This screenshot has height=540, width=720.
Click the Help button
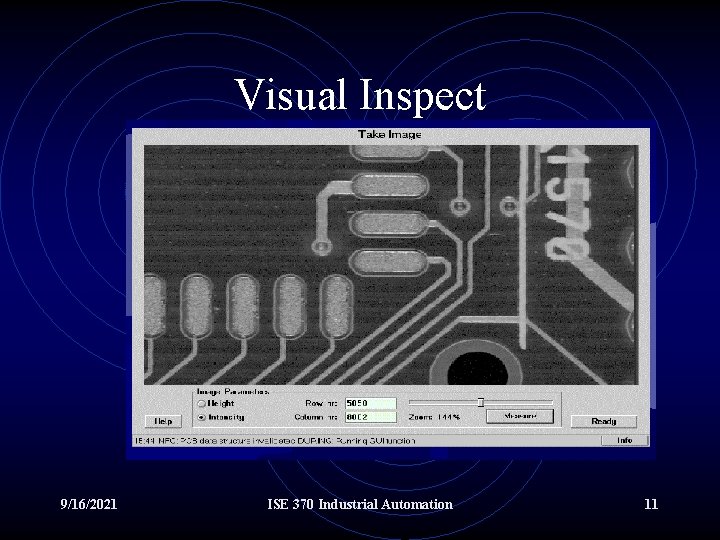click(163, 421)
